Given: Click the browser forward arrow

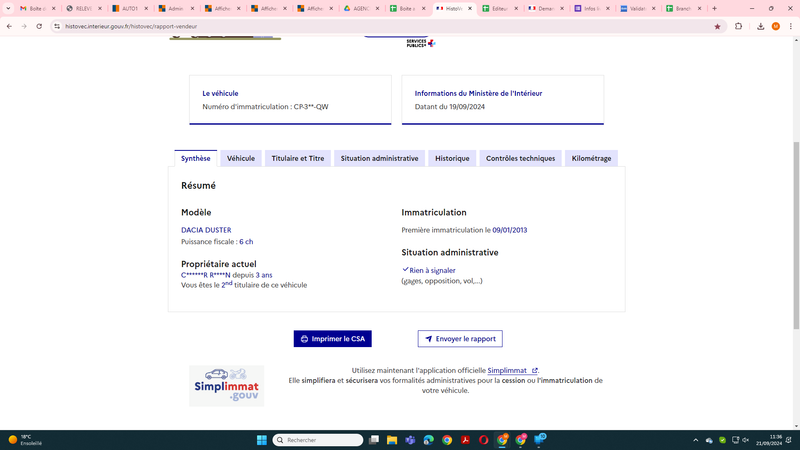Looking at the screenshot, I should [x=24, y=27].
